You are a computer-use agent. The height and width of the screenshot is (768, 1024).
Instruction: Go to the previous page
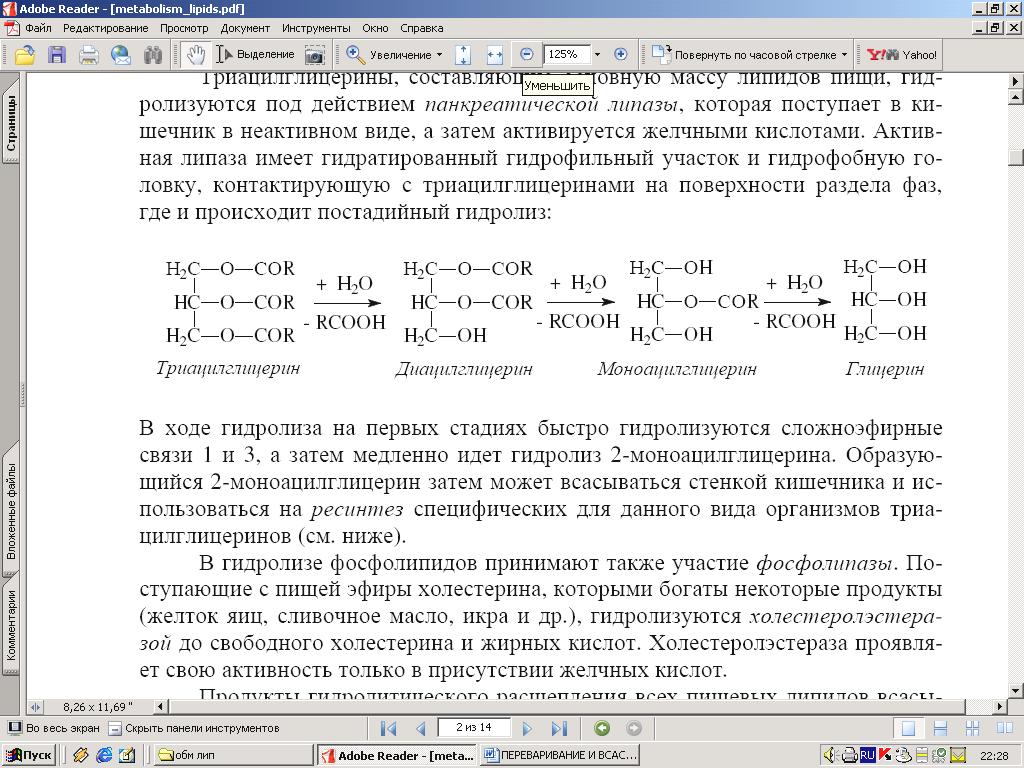pos(421,728)
